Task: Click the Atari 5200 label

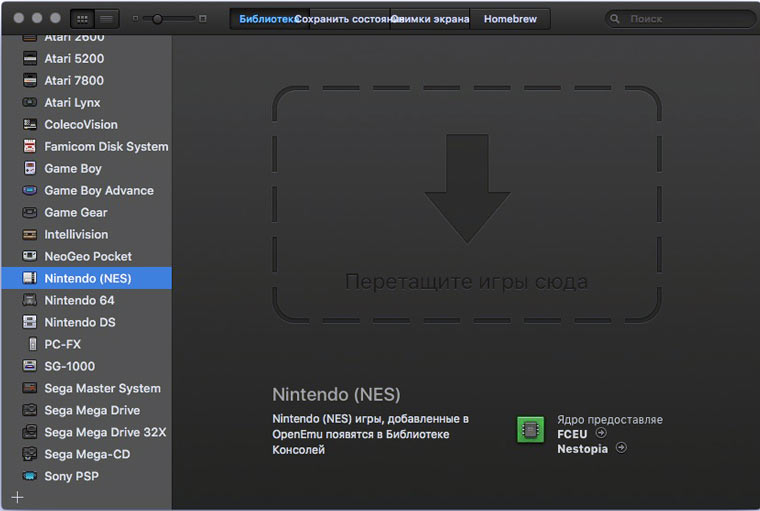Action: pyautogui.click(x=74, y=59)
